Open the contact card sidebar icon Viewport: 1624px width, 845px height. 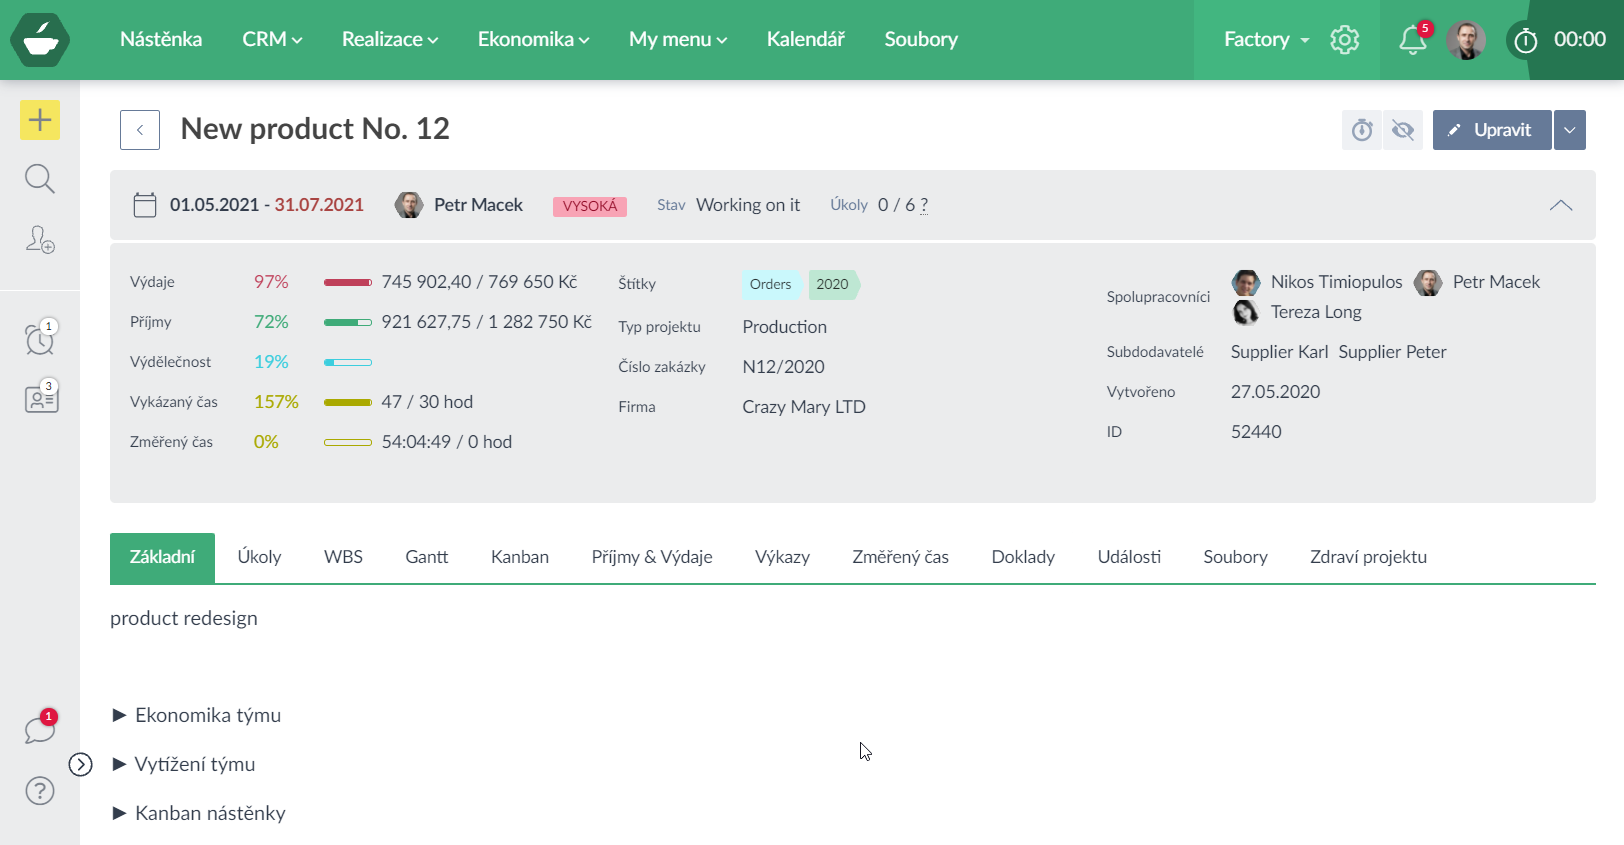coord(41,398)
